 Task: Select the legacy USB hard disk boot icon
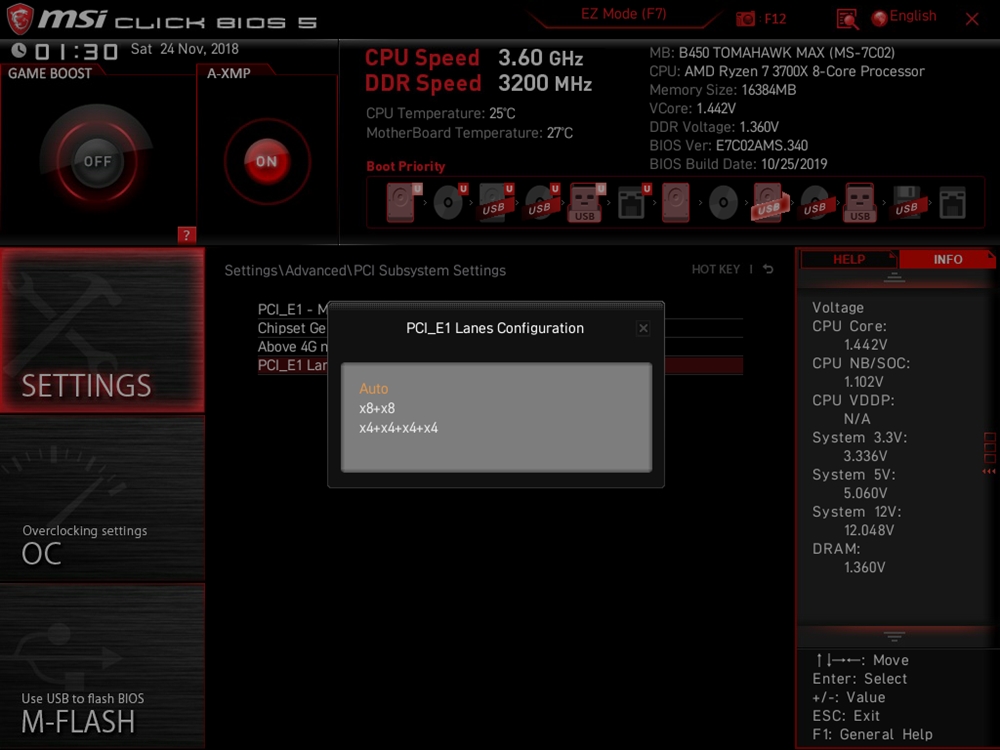click(769, 202)
